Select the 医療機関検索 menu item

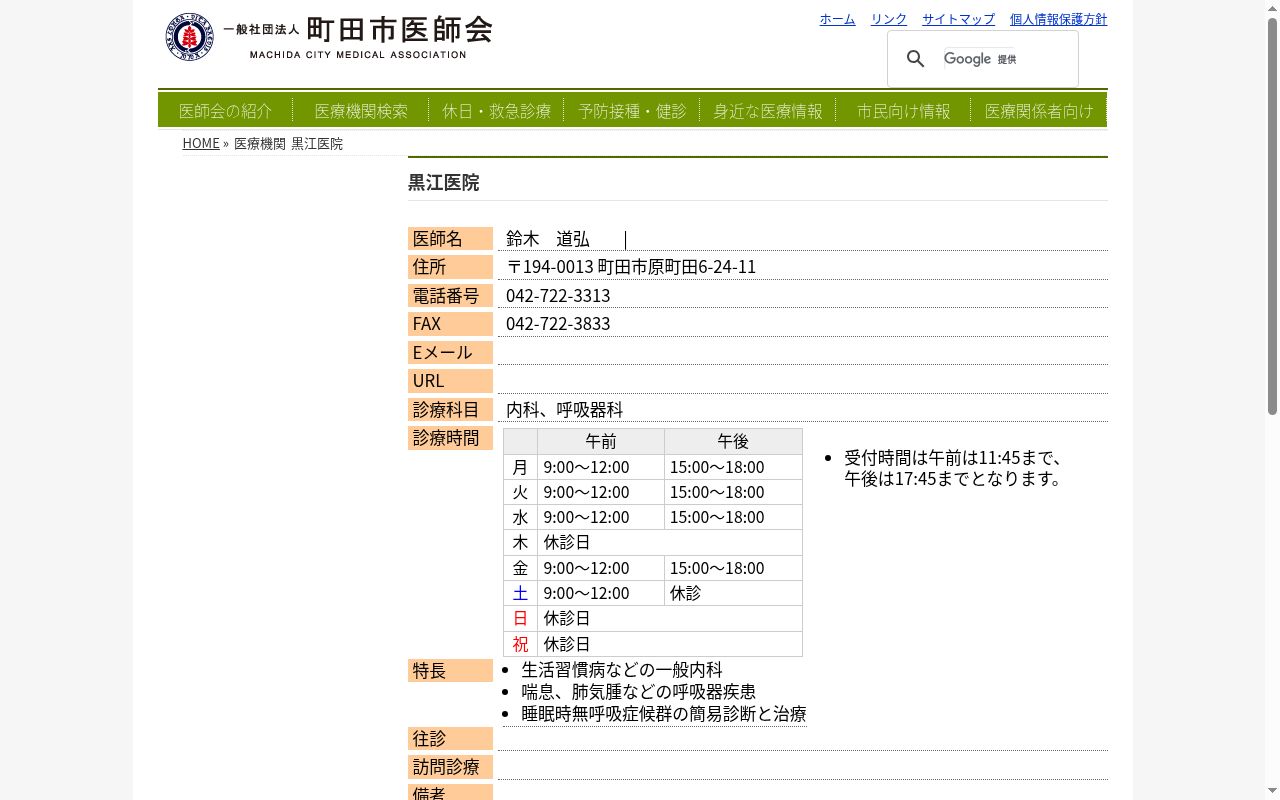361,111
